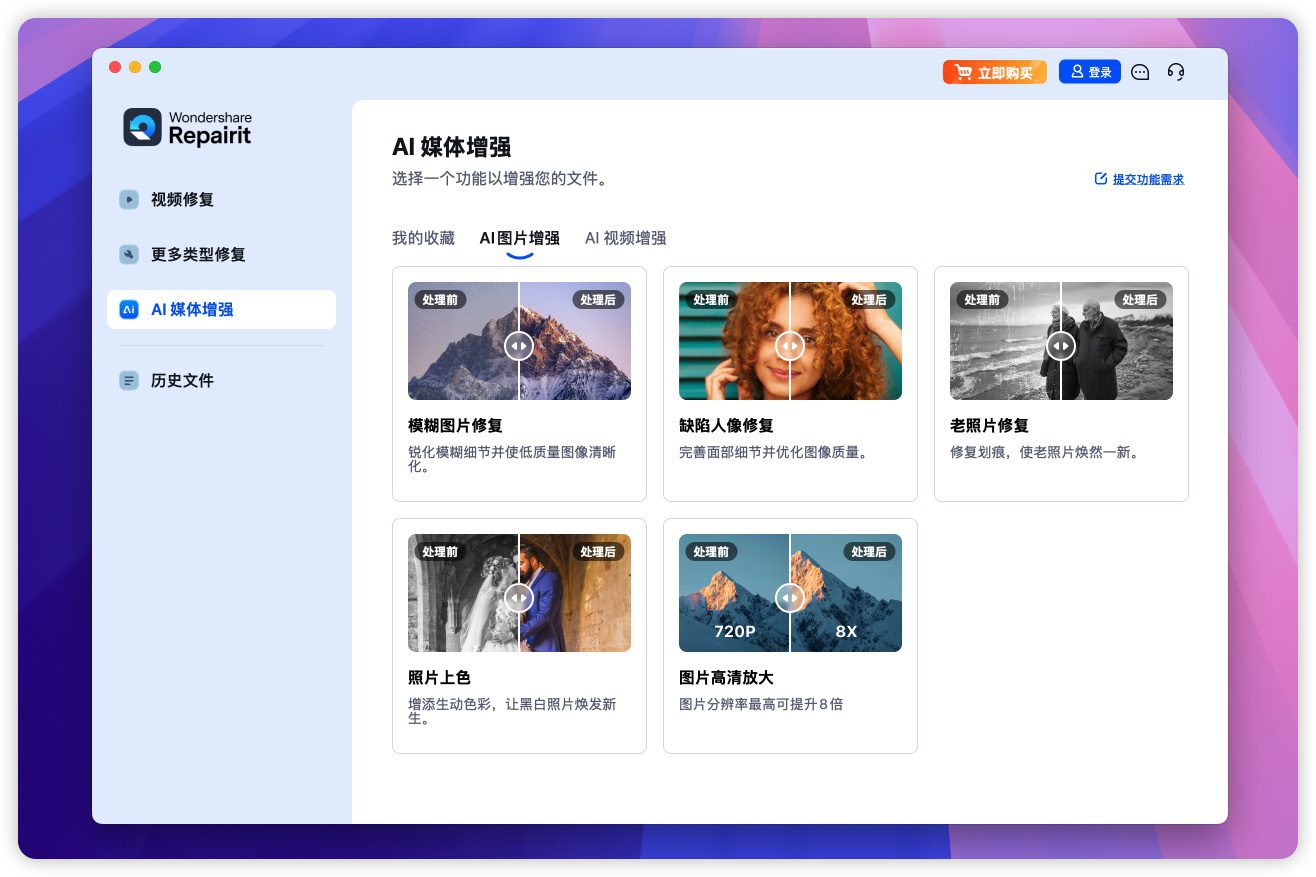Select the 老照片修复 card title
The image size is (1316, 877).
(x=988, y=426)
